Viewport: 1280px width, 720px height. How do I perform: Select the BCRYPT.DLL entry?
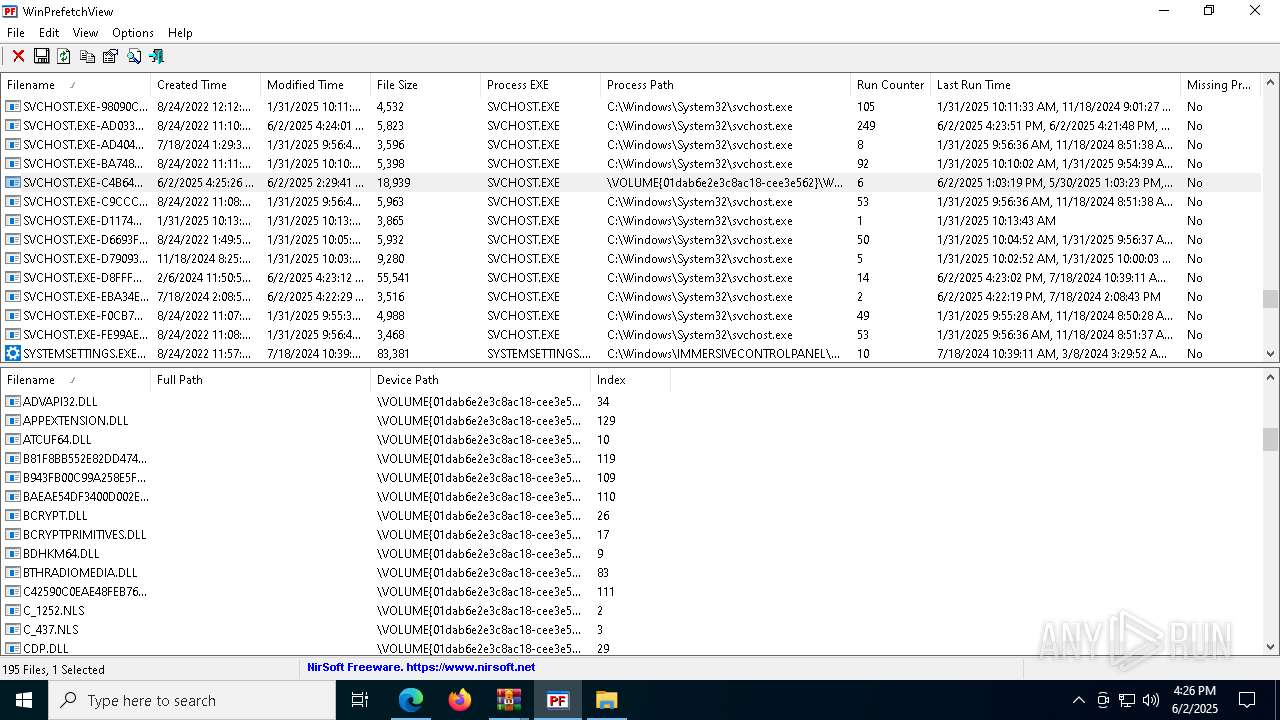[55, 516]
